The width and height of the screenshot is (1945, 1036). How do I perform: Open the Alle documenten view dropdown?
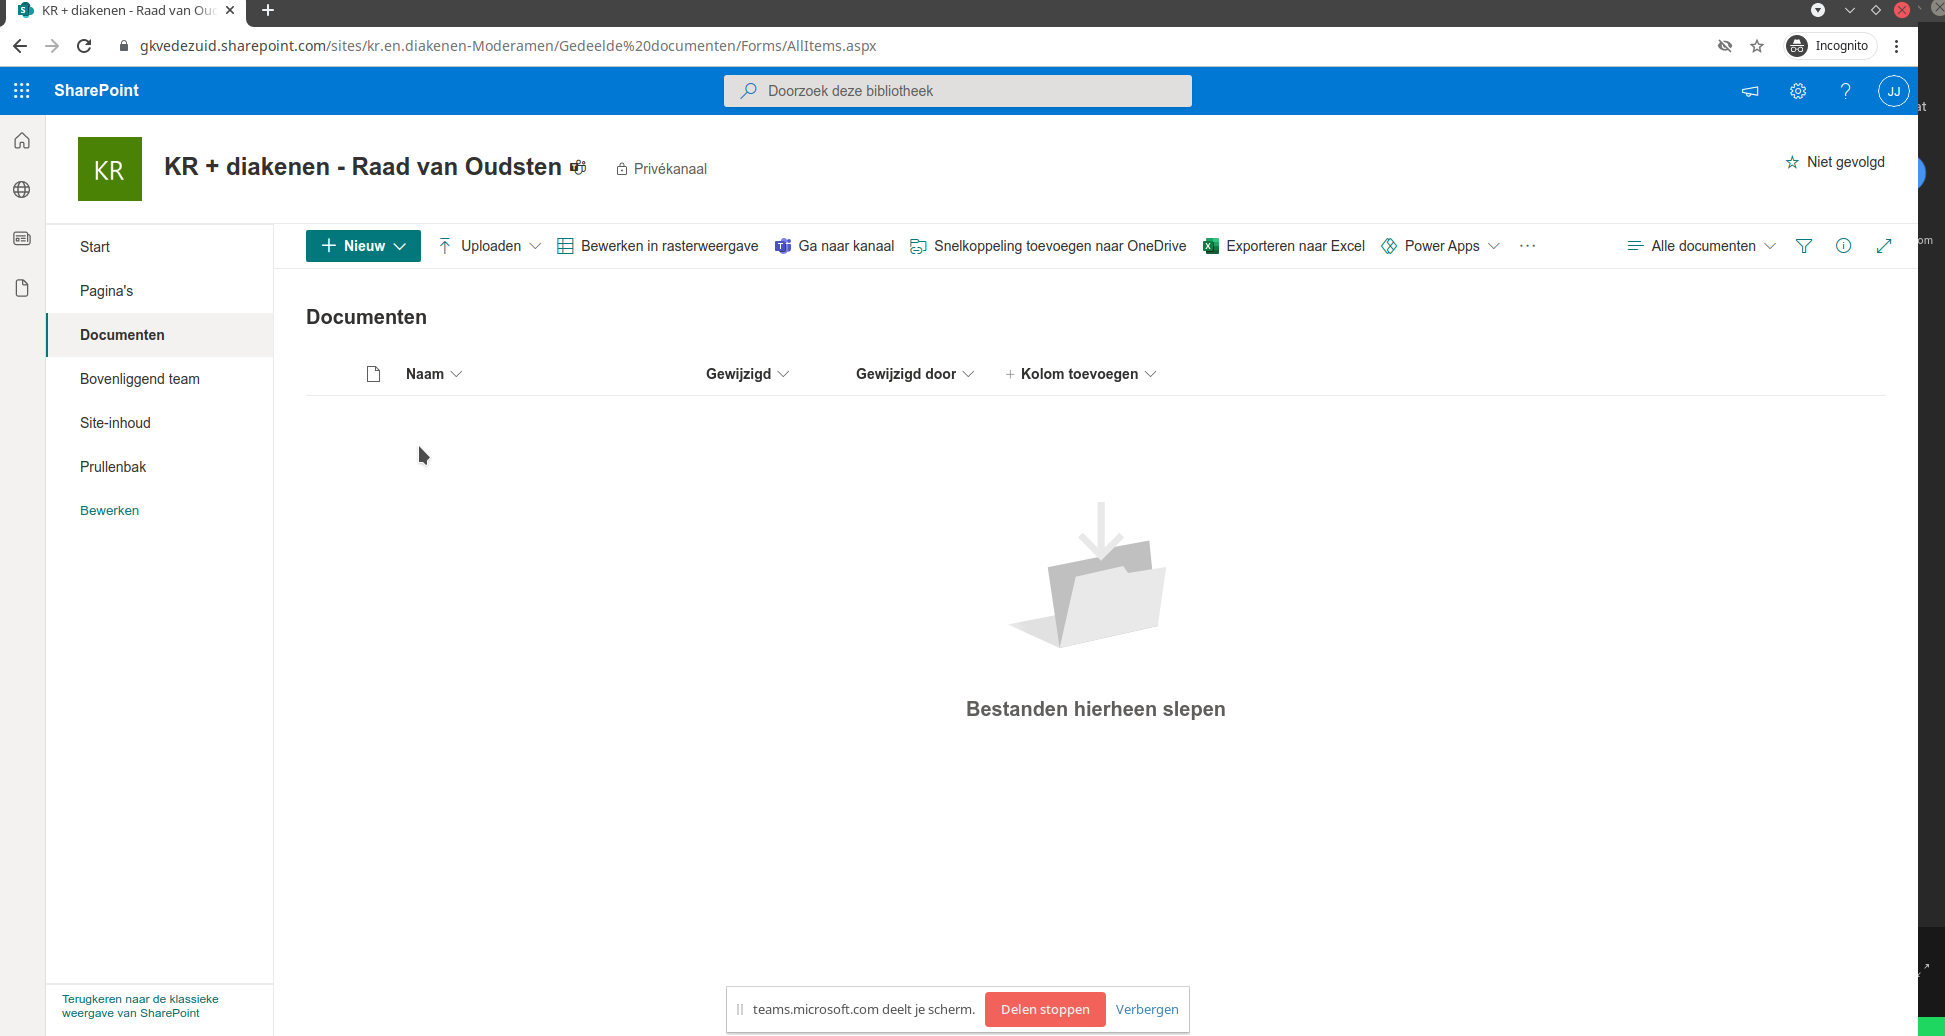click(1701, 246)
